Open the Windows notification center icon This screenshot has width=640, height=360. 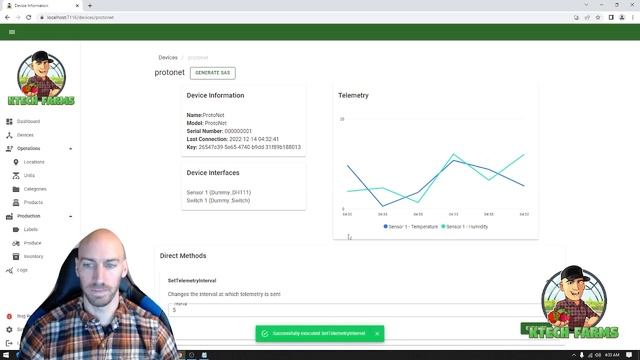pyautogui.click(x=630, y=355)
